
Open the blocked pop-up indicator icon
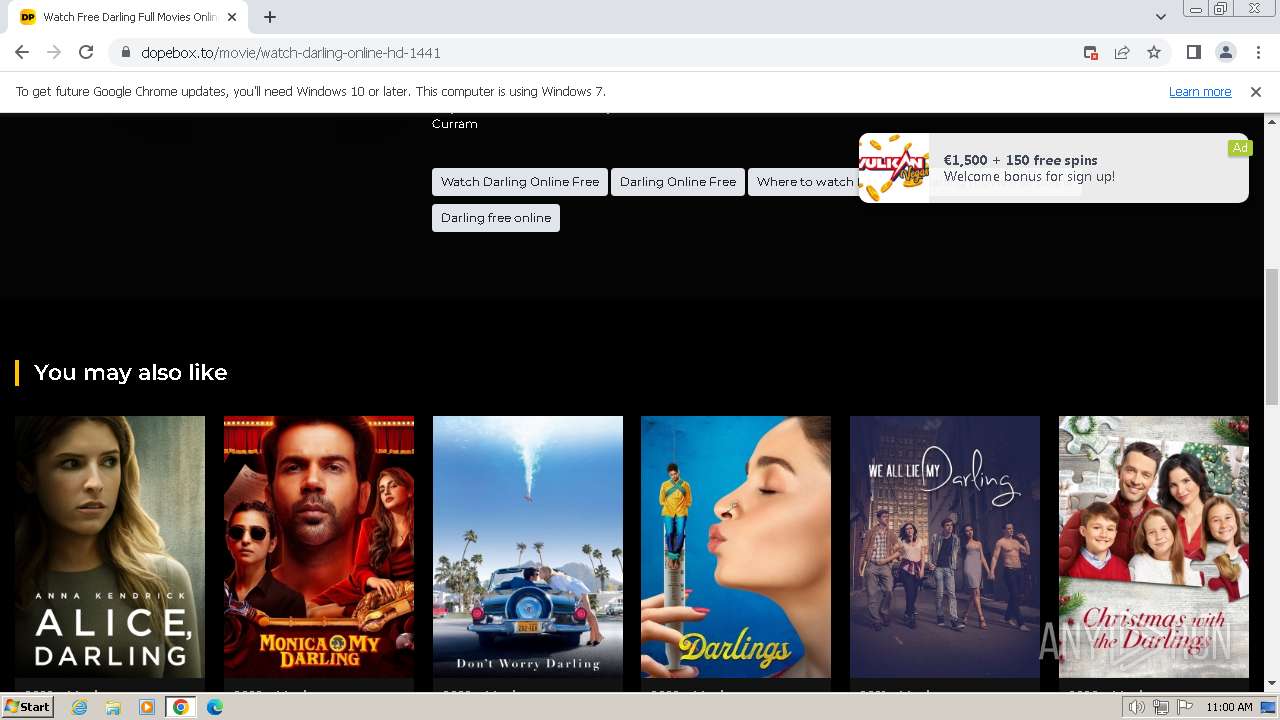point(1091,53)
